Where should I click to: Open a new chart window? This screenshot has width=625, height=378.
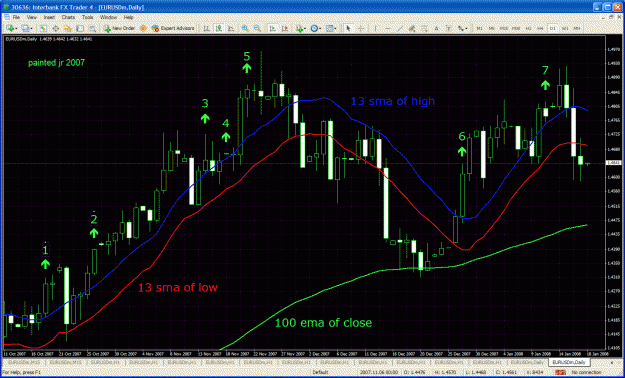10,28
